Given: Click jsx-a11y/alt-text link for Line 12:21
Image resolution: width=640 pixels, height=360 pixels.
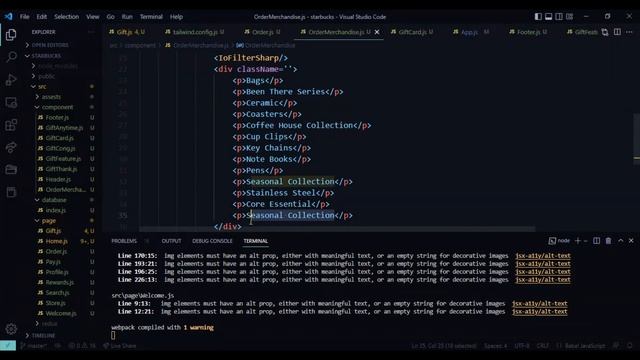Looking at the screenshot, I should coord(539,311).
